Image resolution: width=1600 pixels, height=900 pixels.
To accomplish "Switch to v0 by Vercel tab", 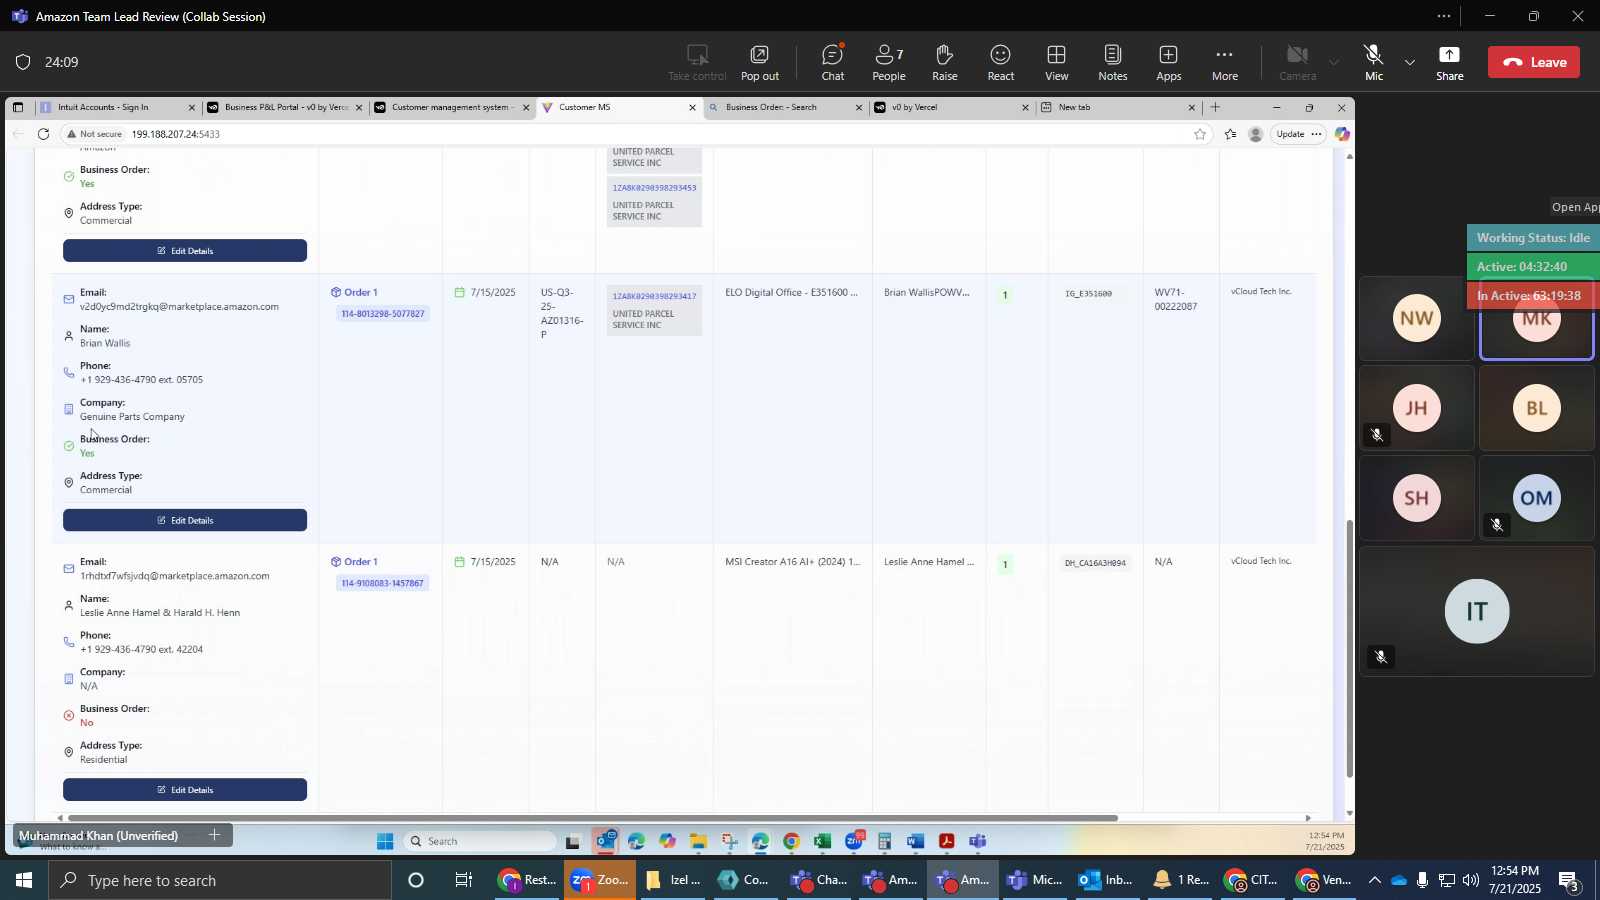I will point(950,107).
